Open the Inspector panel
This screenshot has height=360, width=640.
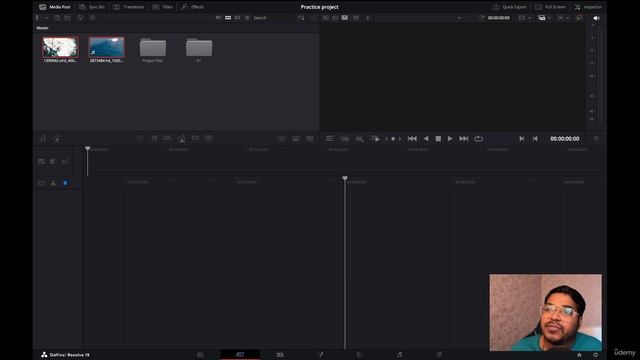[588, 7]
